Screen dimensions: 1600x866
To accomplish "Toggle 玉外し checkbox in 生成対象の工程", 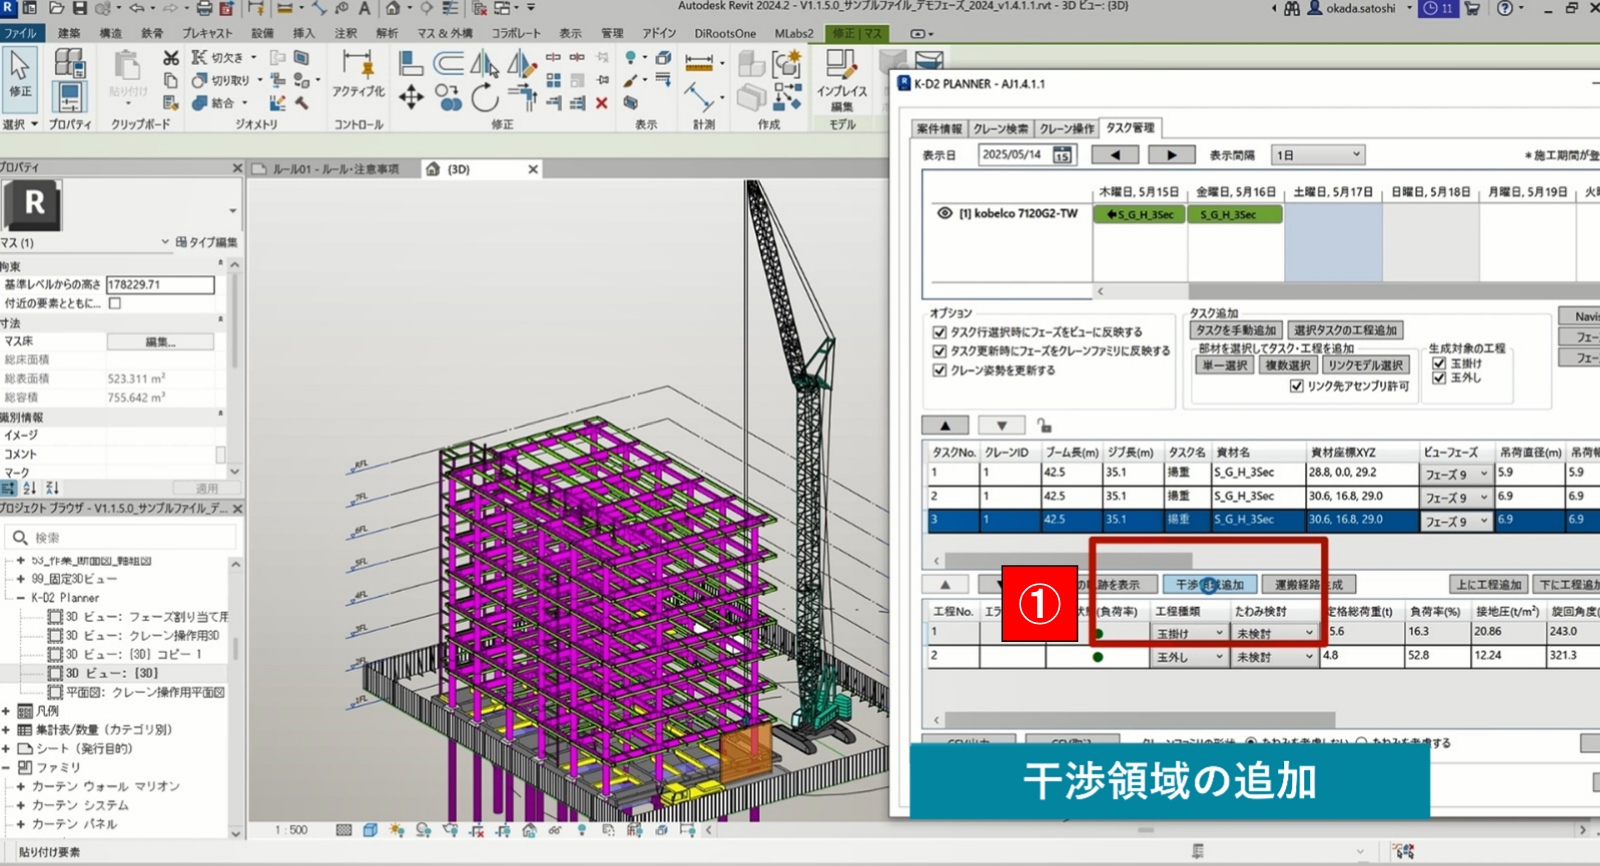I will (x=1439, y=378).
